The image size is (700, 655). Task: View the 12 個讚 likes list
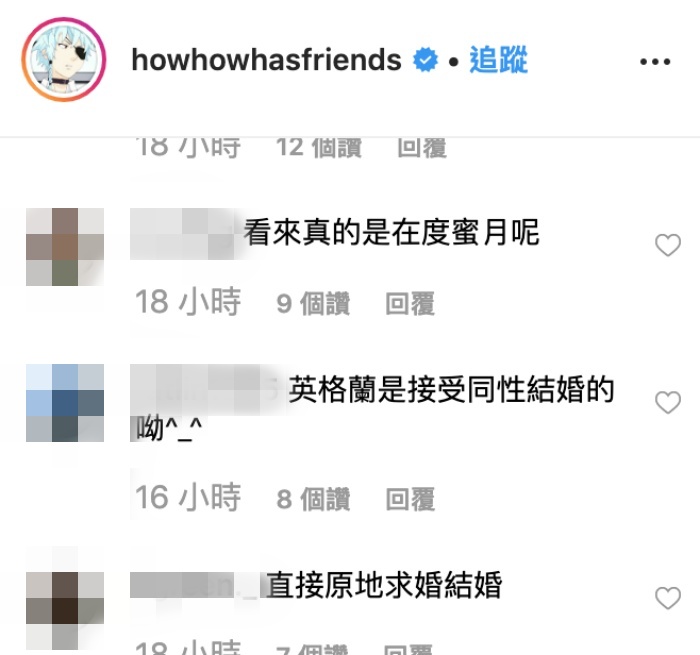pyautogui.click(x=318, y=147)
